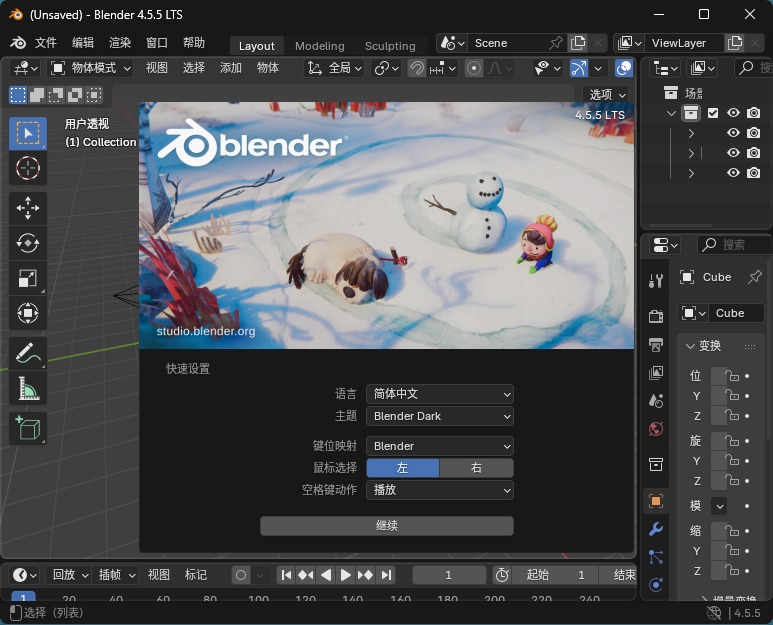Click the properties search field
773x625 pixels.
coord(734,245)
